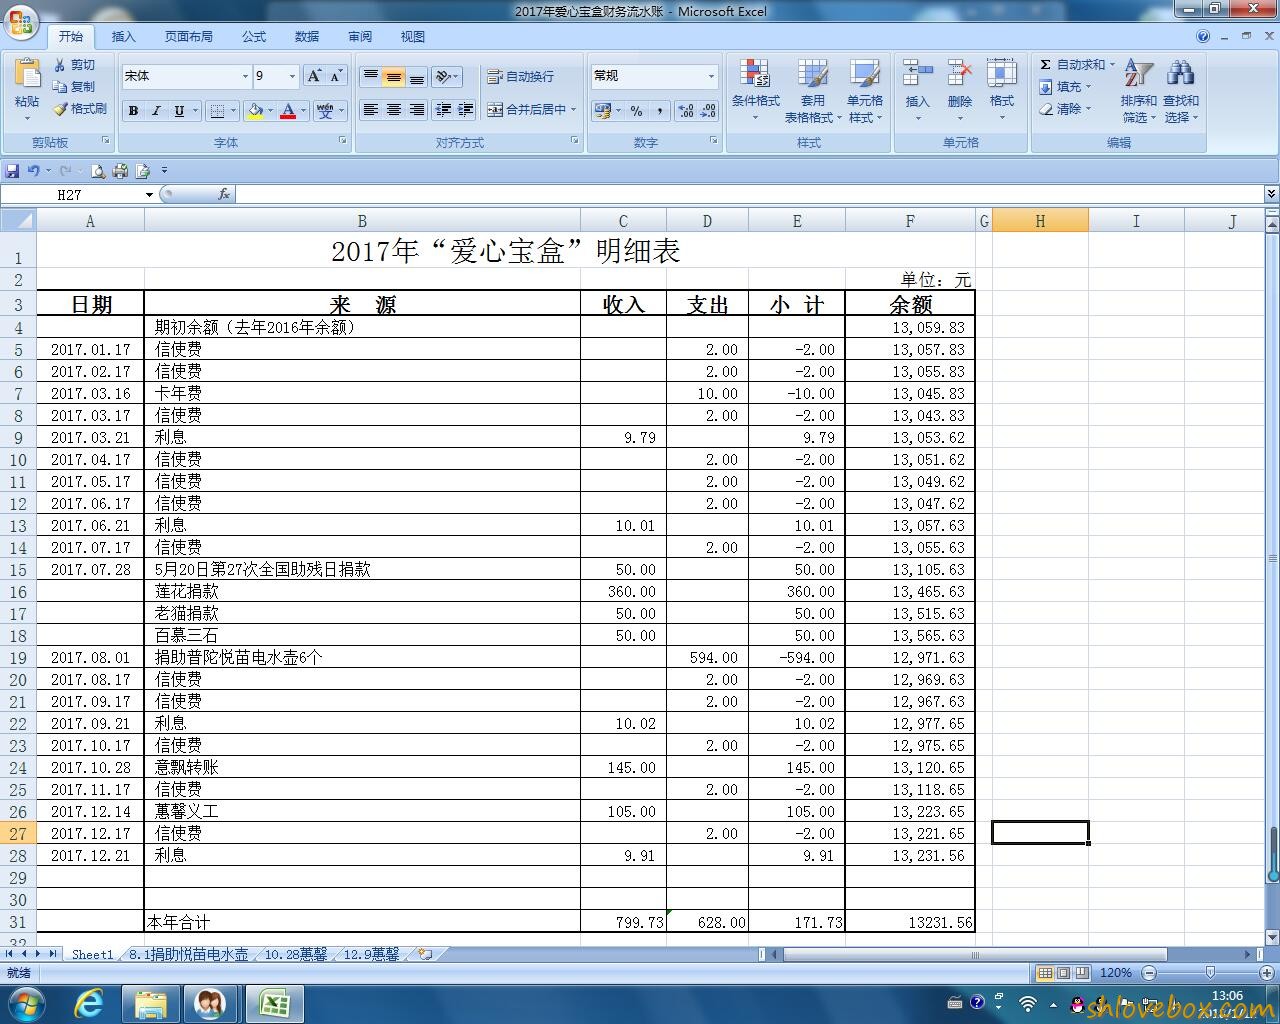Toggle Italic formatting
Image resolution: width=1280 pixels, height=1024 pixels.
click(155, 111)
